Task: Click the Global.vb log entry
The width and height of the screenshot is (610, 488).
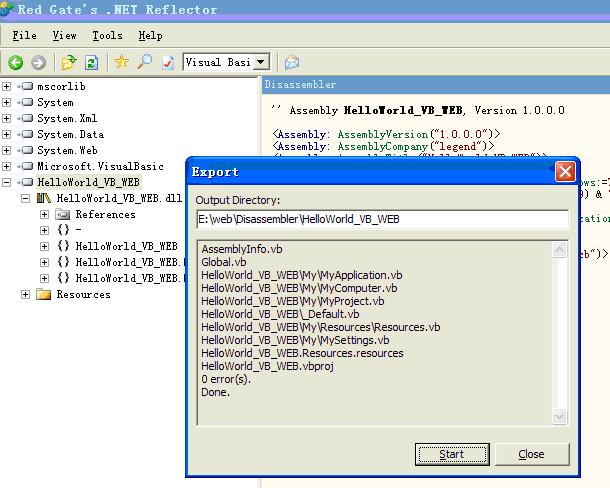Action: (224, 262)
